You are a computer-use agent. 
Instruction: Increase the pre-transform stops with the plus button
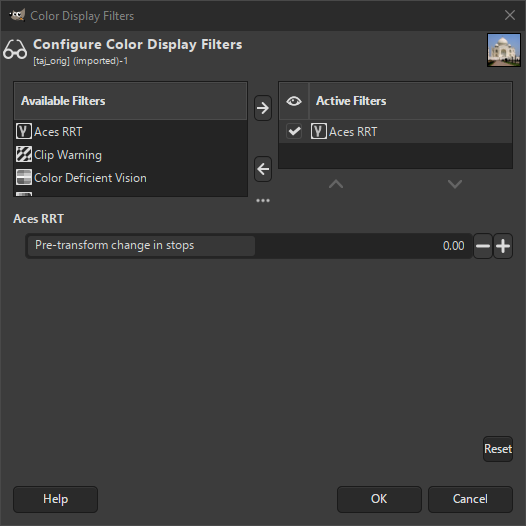(503, 246)
